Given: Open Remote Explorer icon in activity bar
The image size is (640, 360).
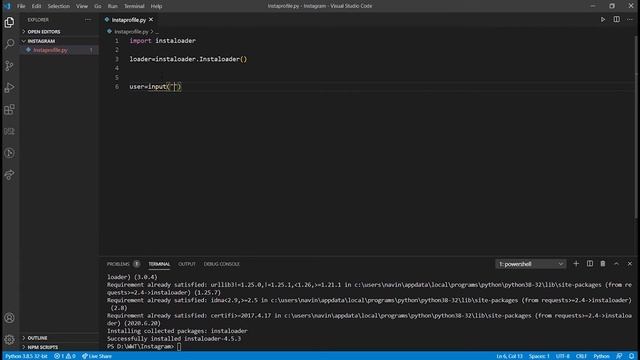Looking at the screenshot, I should pos(9,131).
